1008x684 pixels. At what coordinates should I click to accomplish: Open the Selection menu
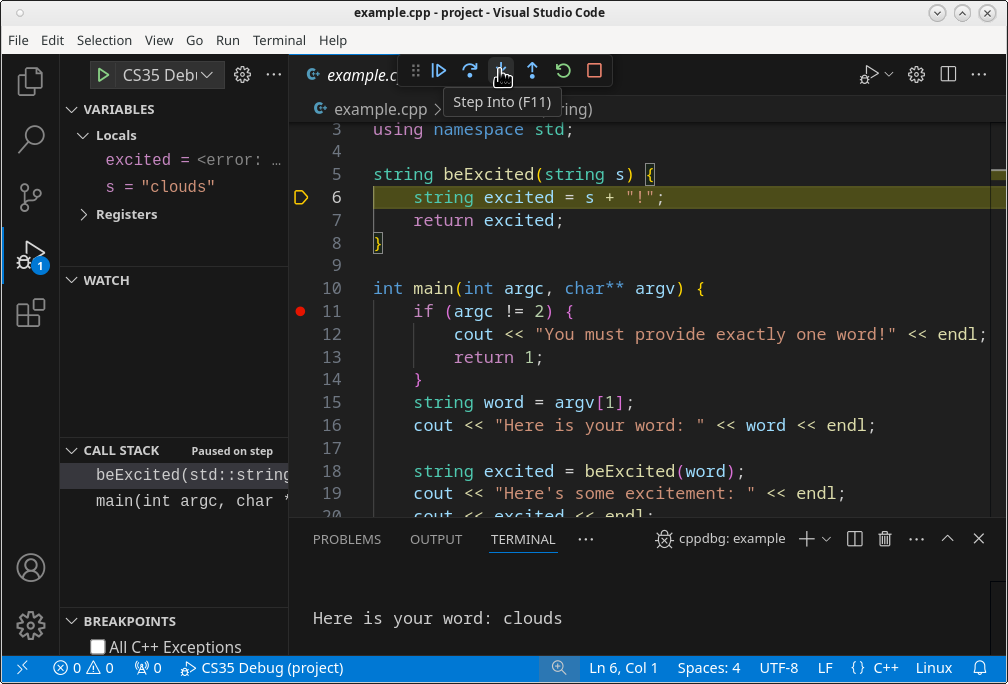[x=104, y=40]
